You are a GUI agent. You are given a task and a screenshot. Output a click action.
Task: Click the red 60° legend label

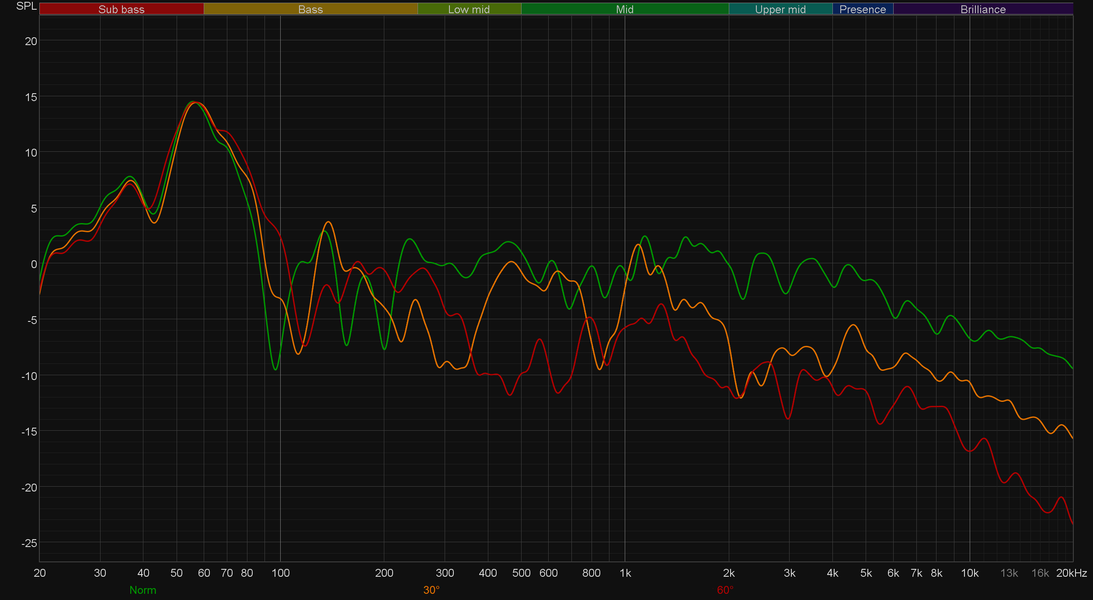[x=726, y=590]
